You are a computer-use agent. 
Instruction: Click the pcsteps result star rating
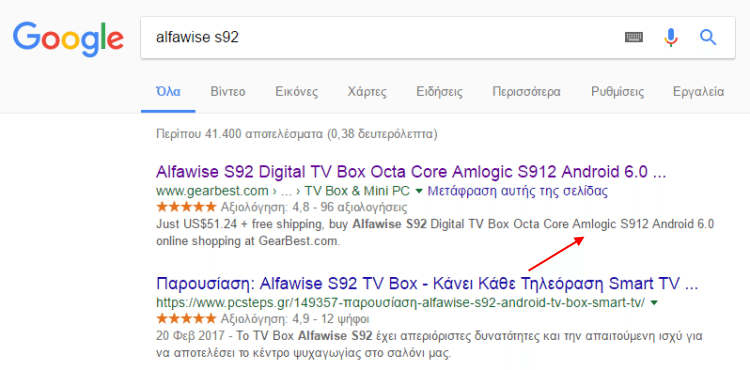click(x=187, y=318)
